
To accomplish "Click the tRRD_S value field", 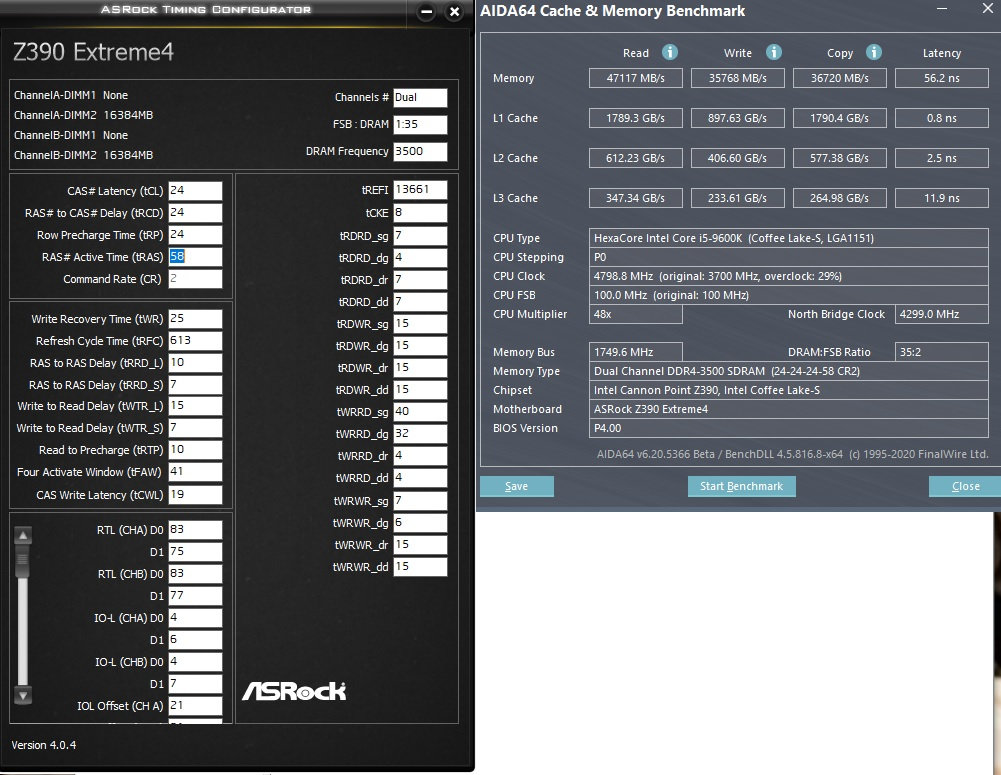I will pos(195,384).
